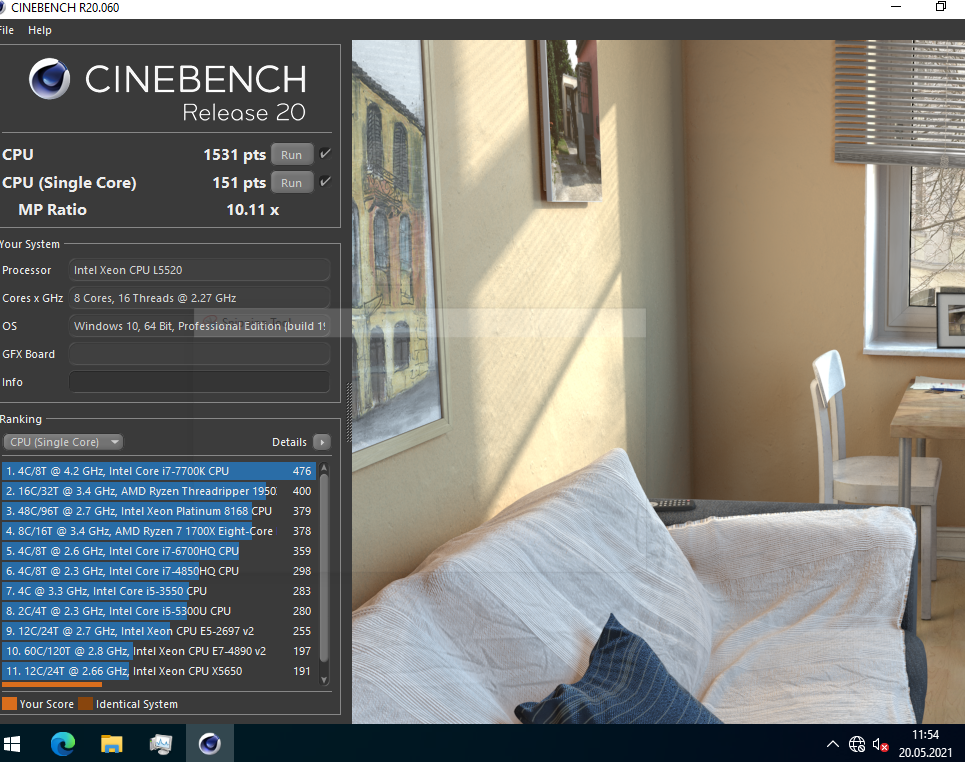Click the muted volume tray icon

point(880,745)
